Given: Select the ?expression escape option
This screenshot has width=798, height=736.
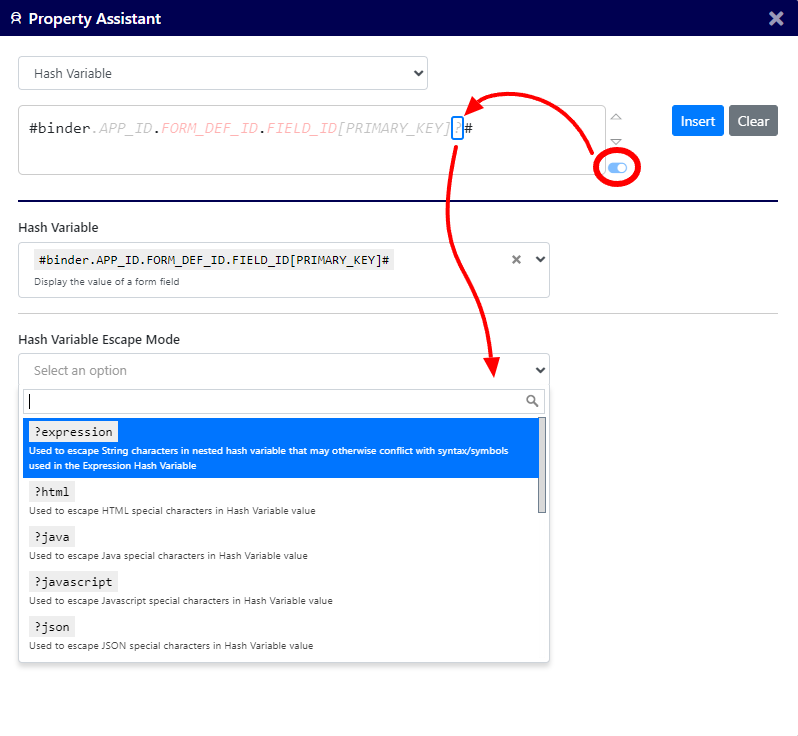Looking at the screenshot, I should pos(280,448).
